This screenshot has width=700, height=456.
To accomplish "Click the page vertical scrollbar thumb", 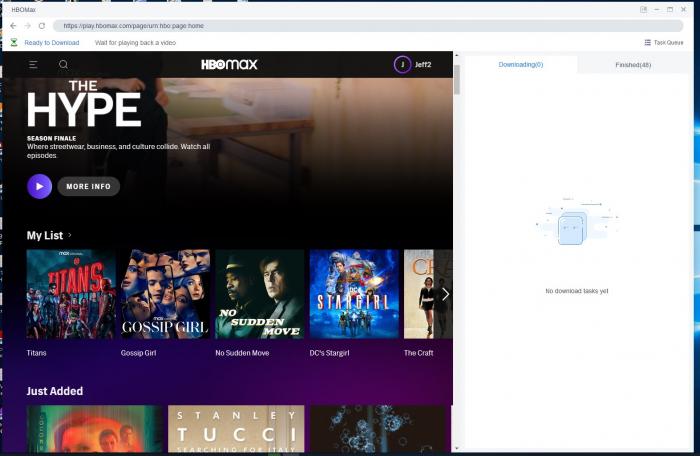I will click(457, 79).
